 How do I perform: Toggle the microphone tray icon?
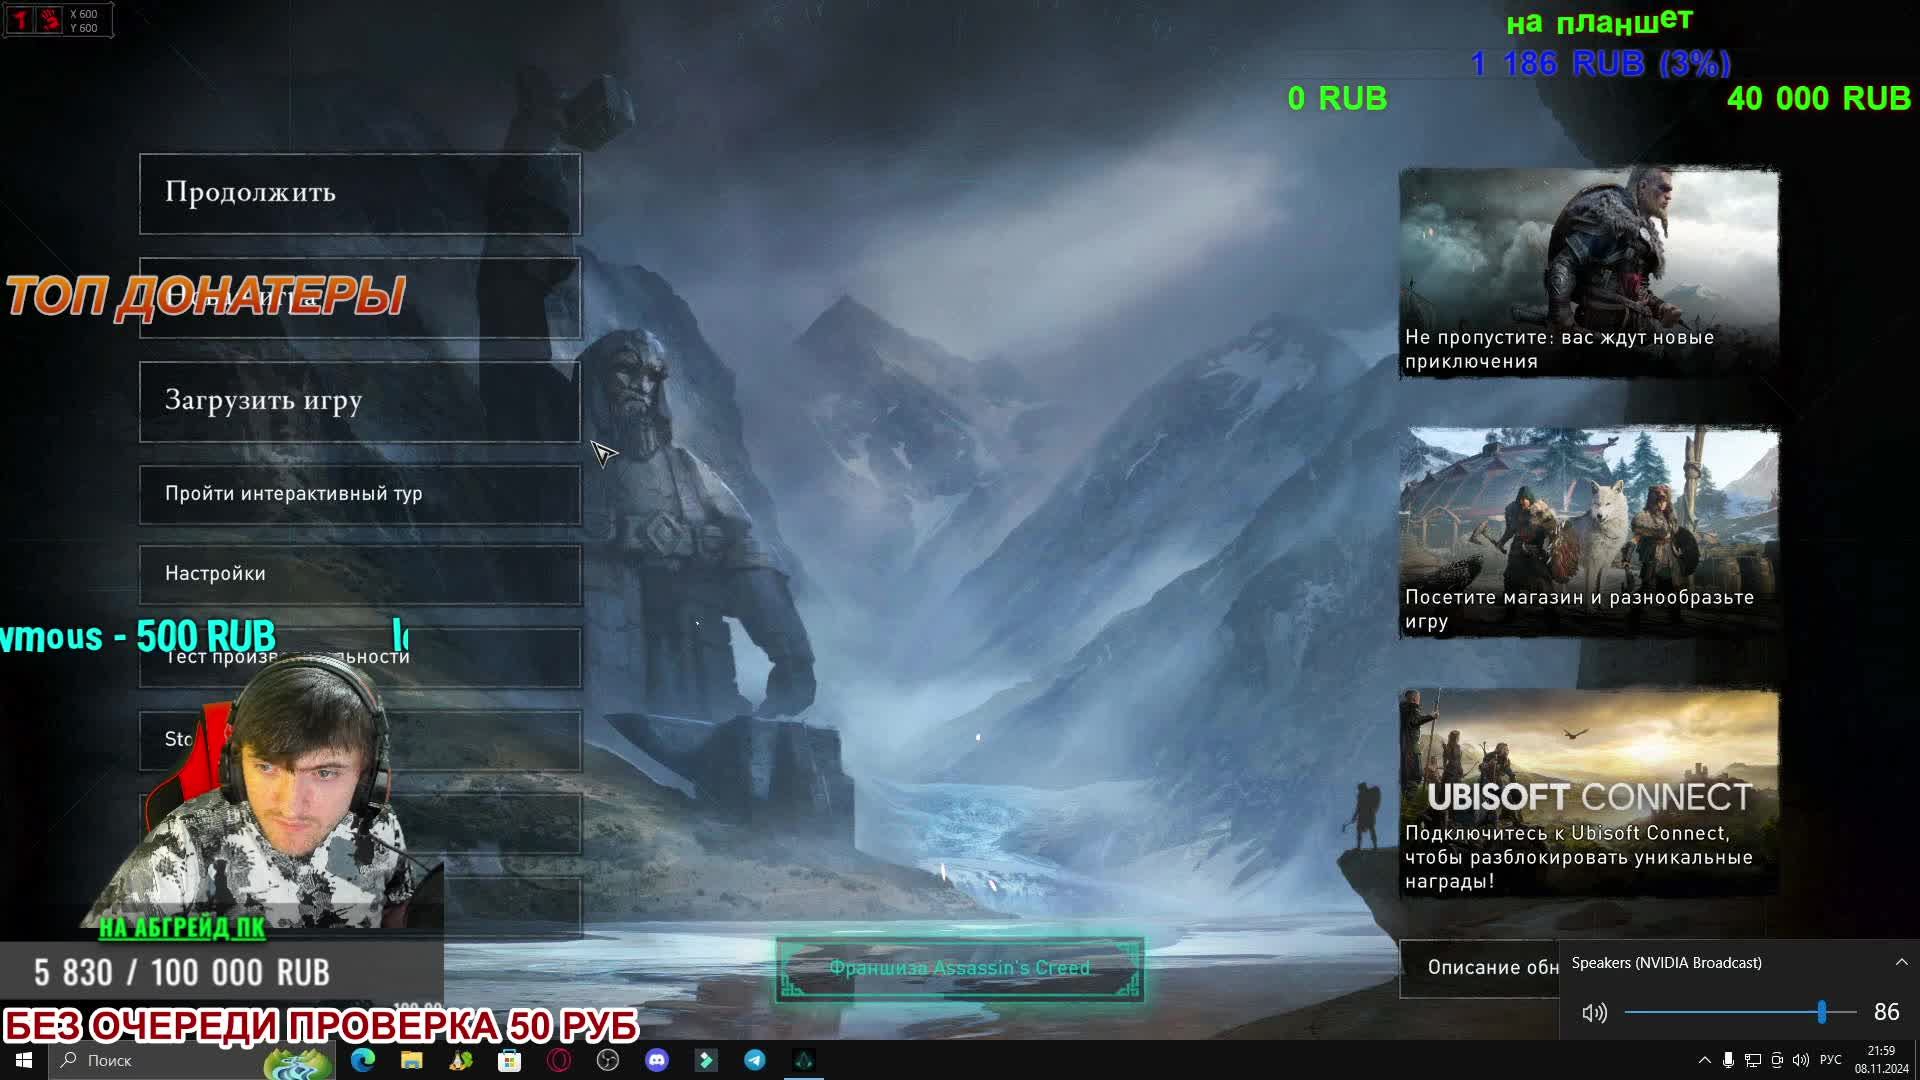pos(1728,1060)
